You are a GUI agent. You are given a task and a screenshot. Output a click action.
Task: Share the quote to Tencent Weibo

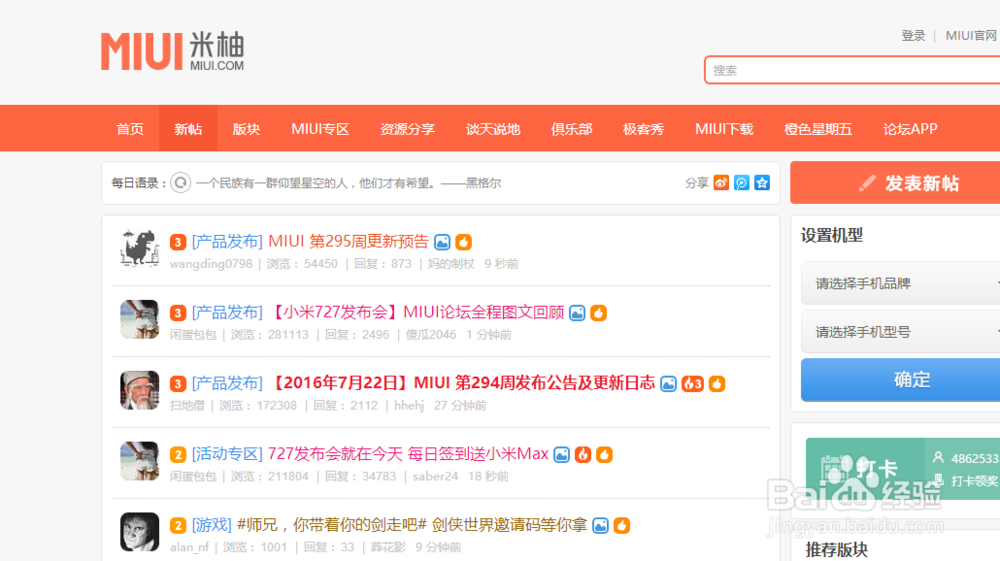point(742,183)
